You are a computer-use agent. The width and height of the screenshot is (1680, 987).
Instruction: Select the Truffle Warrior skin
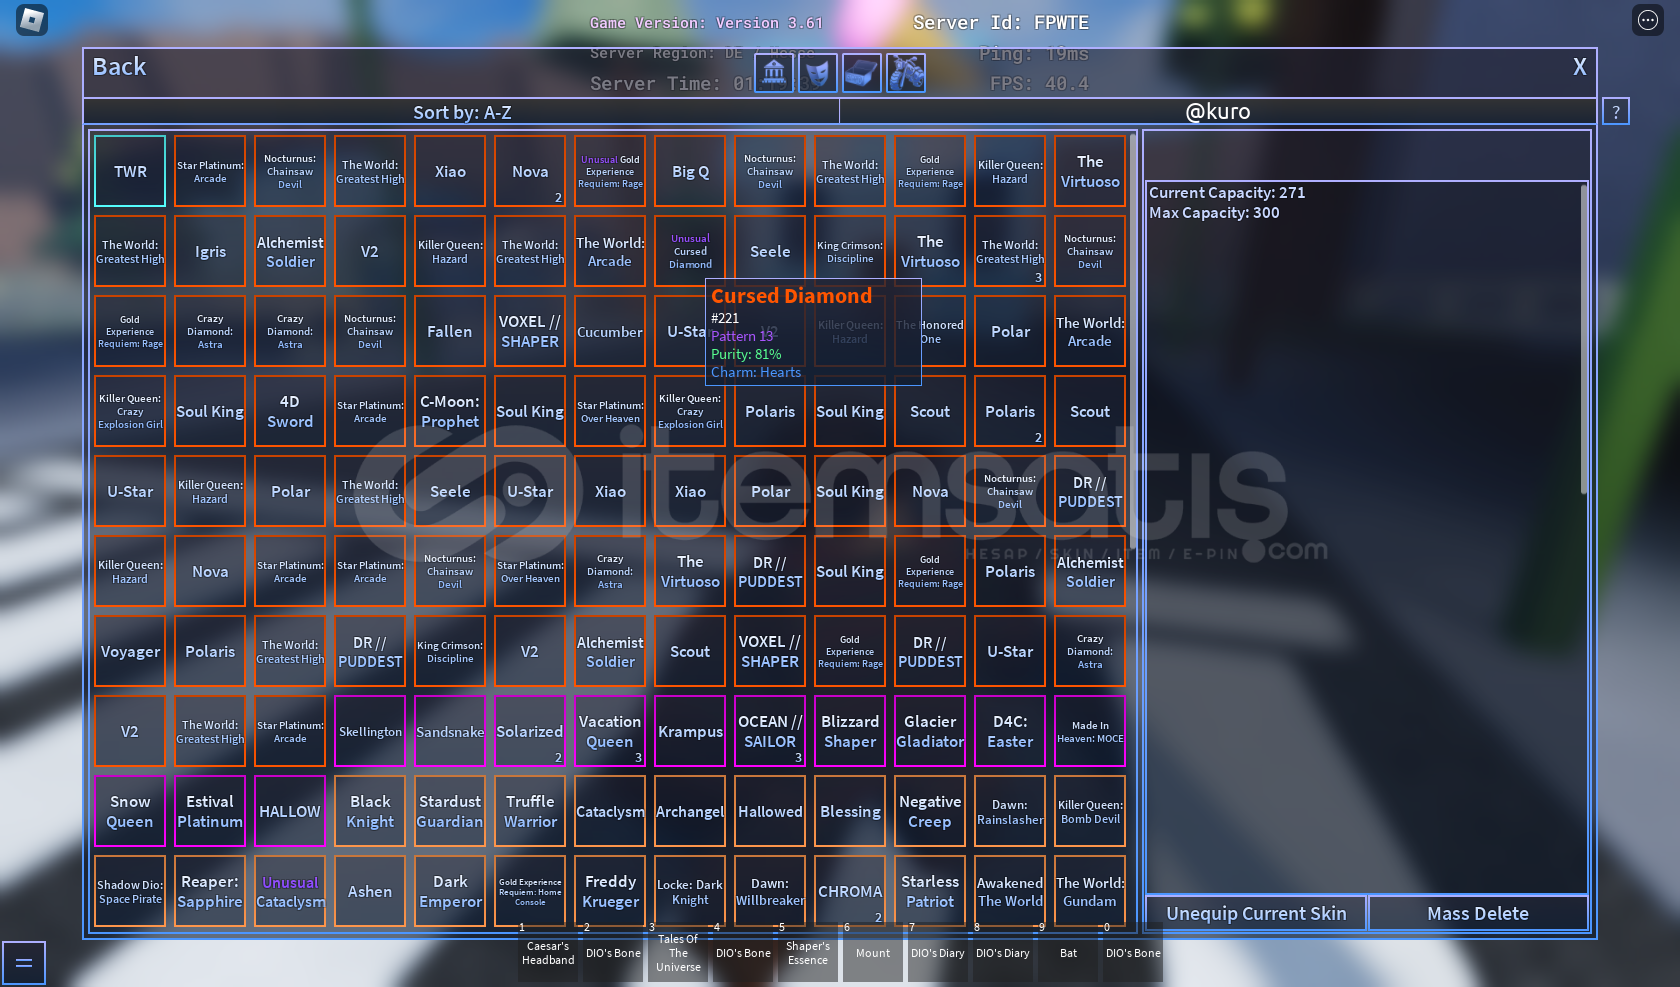530,811
